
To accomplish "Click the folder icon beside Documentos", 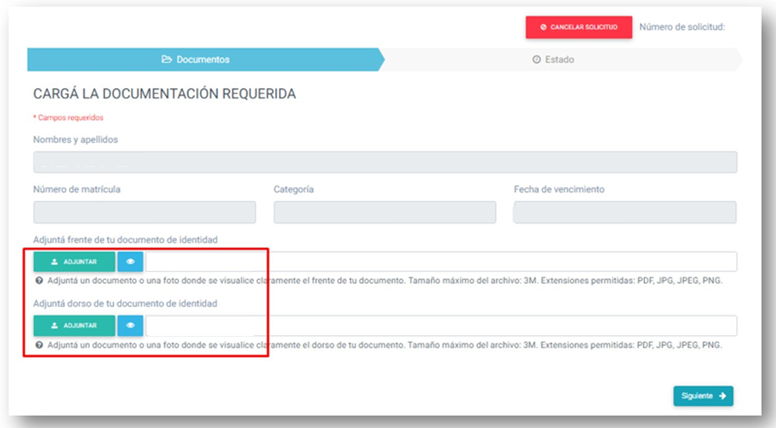I will coord(167,60).
